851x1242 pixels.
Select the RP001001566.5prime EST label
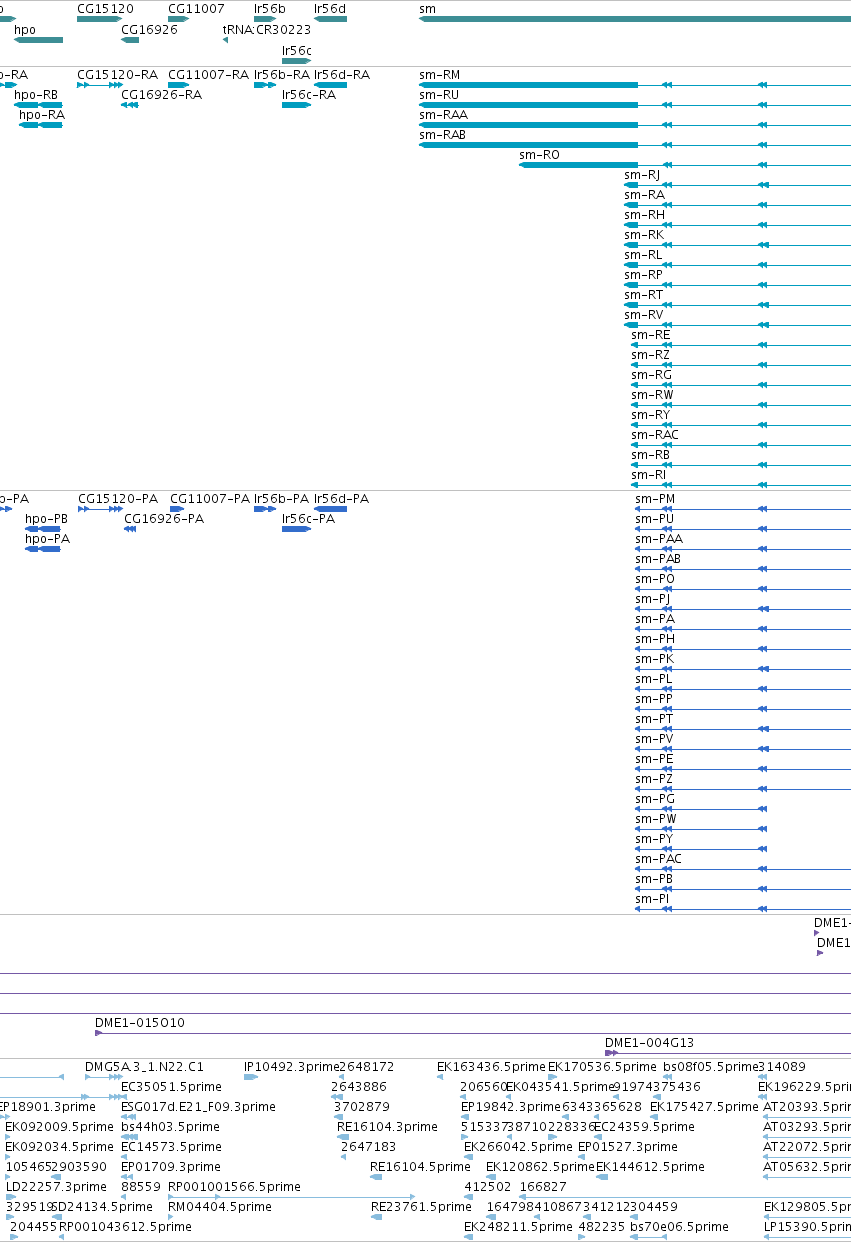pyautogui.click(x=234, y=1187)
